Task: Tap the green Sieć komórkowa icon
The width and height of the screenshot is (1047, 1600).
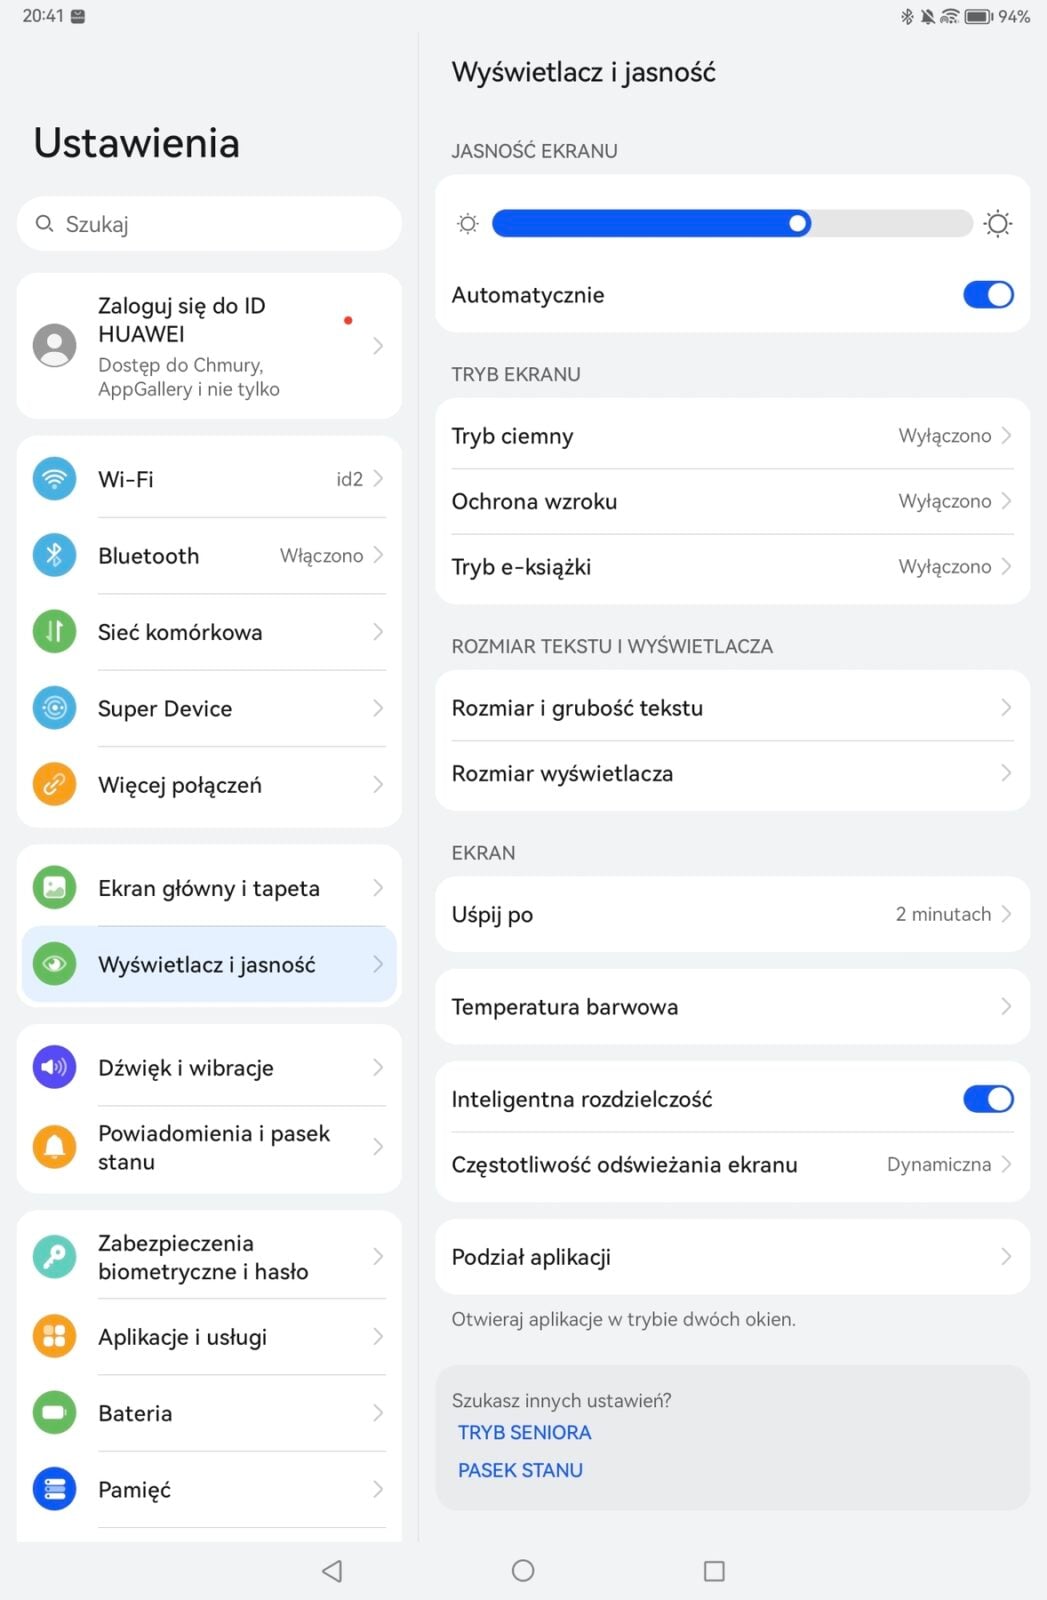Action: (x=55, y=632)
